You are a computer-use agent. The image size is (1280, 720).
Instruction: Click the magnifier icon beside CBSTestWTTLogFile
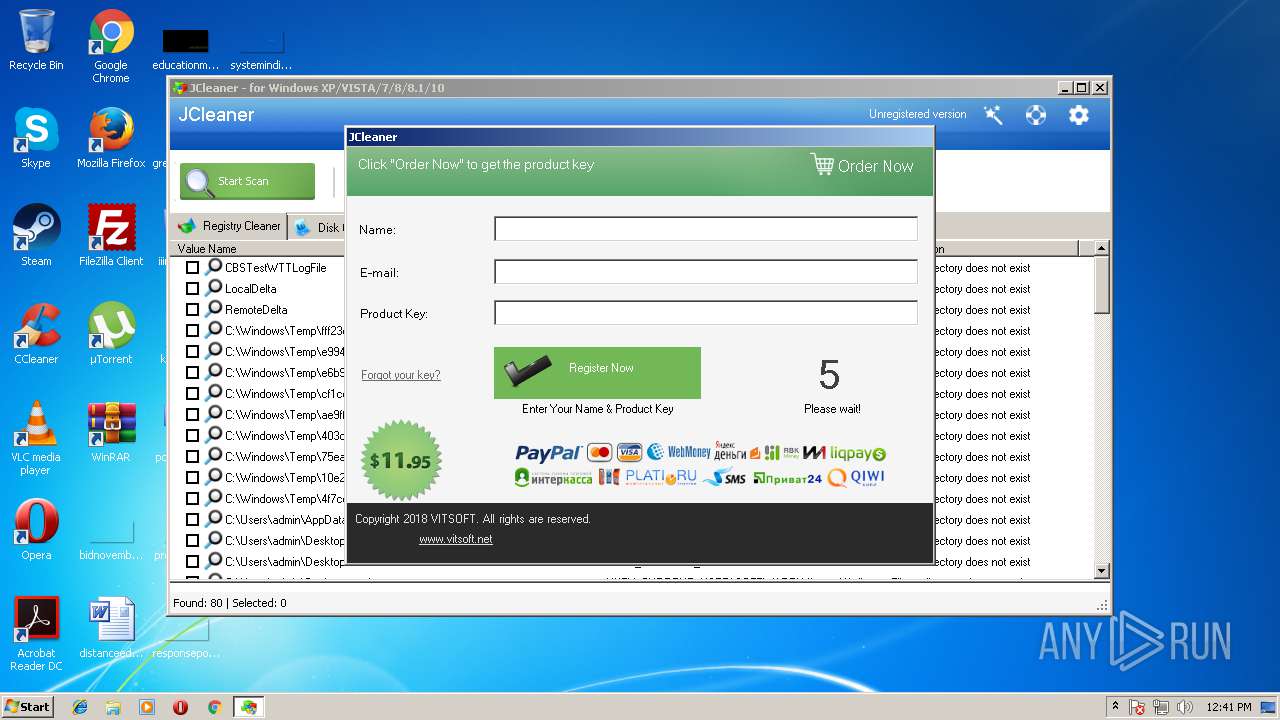click(x=214, y=267)
